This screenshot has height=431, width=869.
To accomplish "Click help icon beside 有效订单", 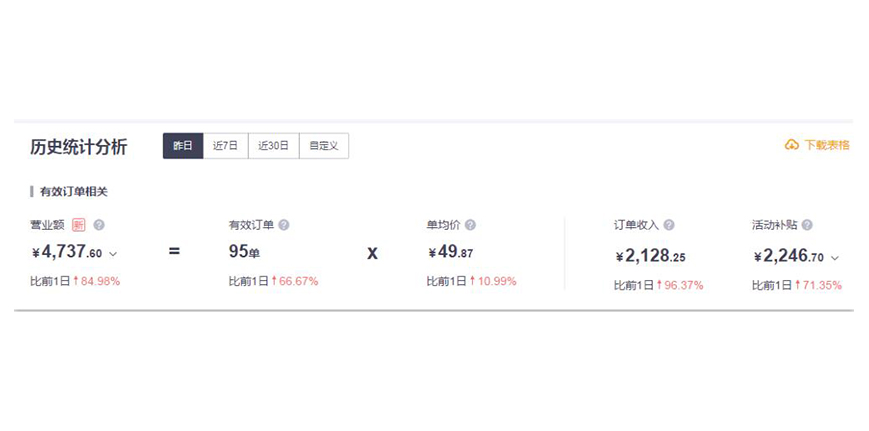I will click(x=284, y=225).
